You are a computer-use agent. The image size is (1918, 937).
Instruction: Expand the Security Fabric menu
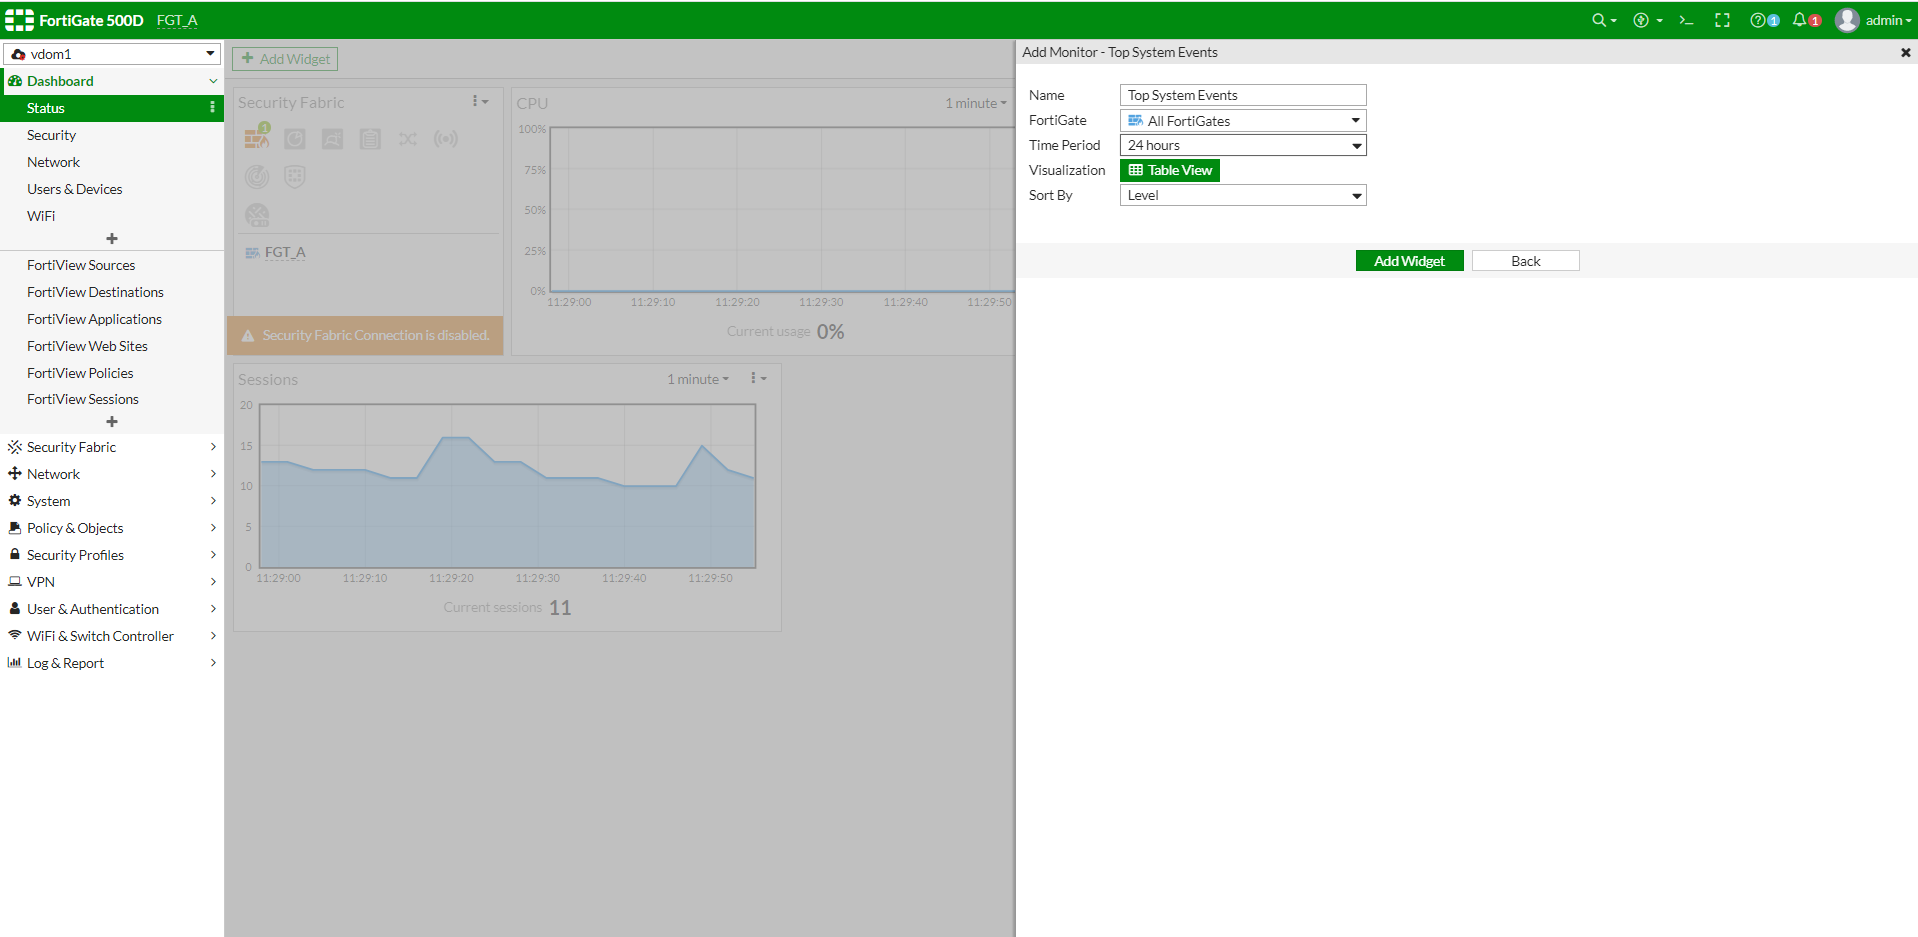112,447
